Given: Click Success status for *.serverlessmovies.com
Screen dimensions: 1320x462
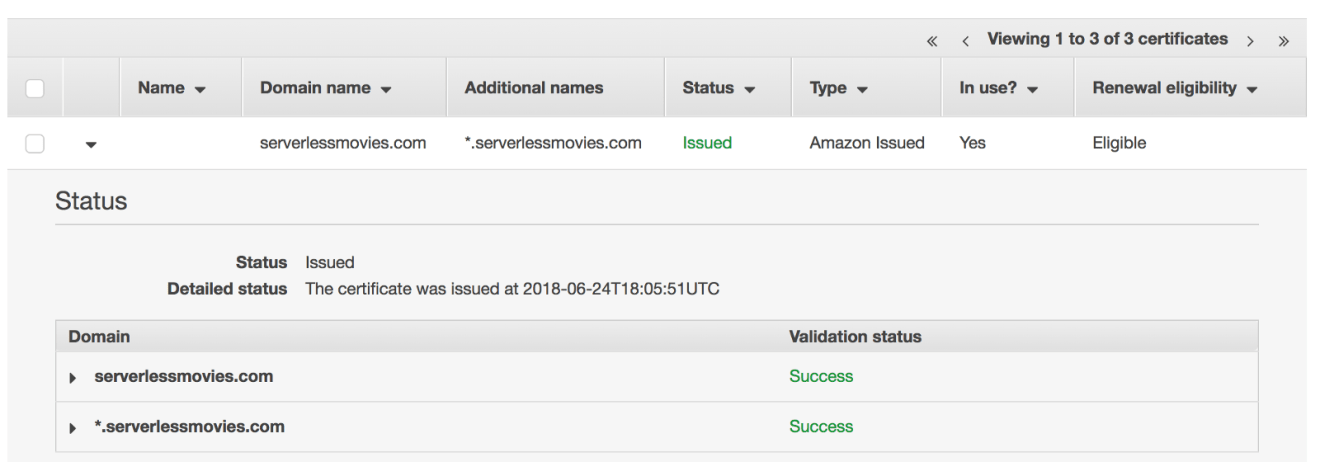Looking at the screenshot, I should pos(821,427).
